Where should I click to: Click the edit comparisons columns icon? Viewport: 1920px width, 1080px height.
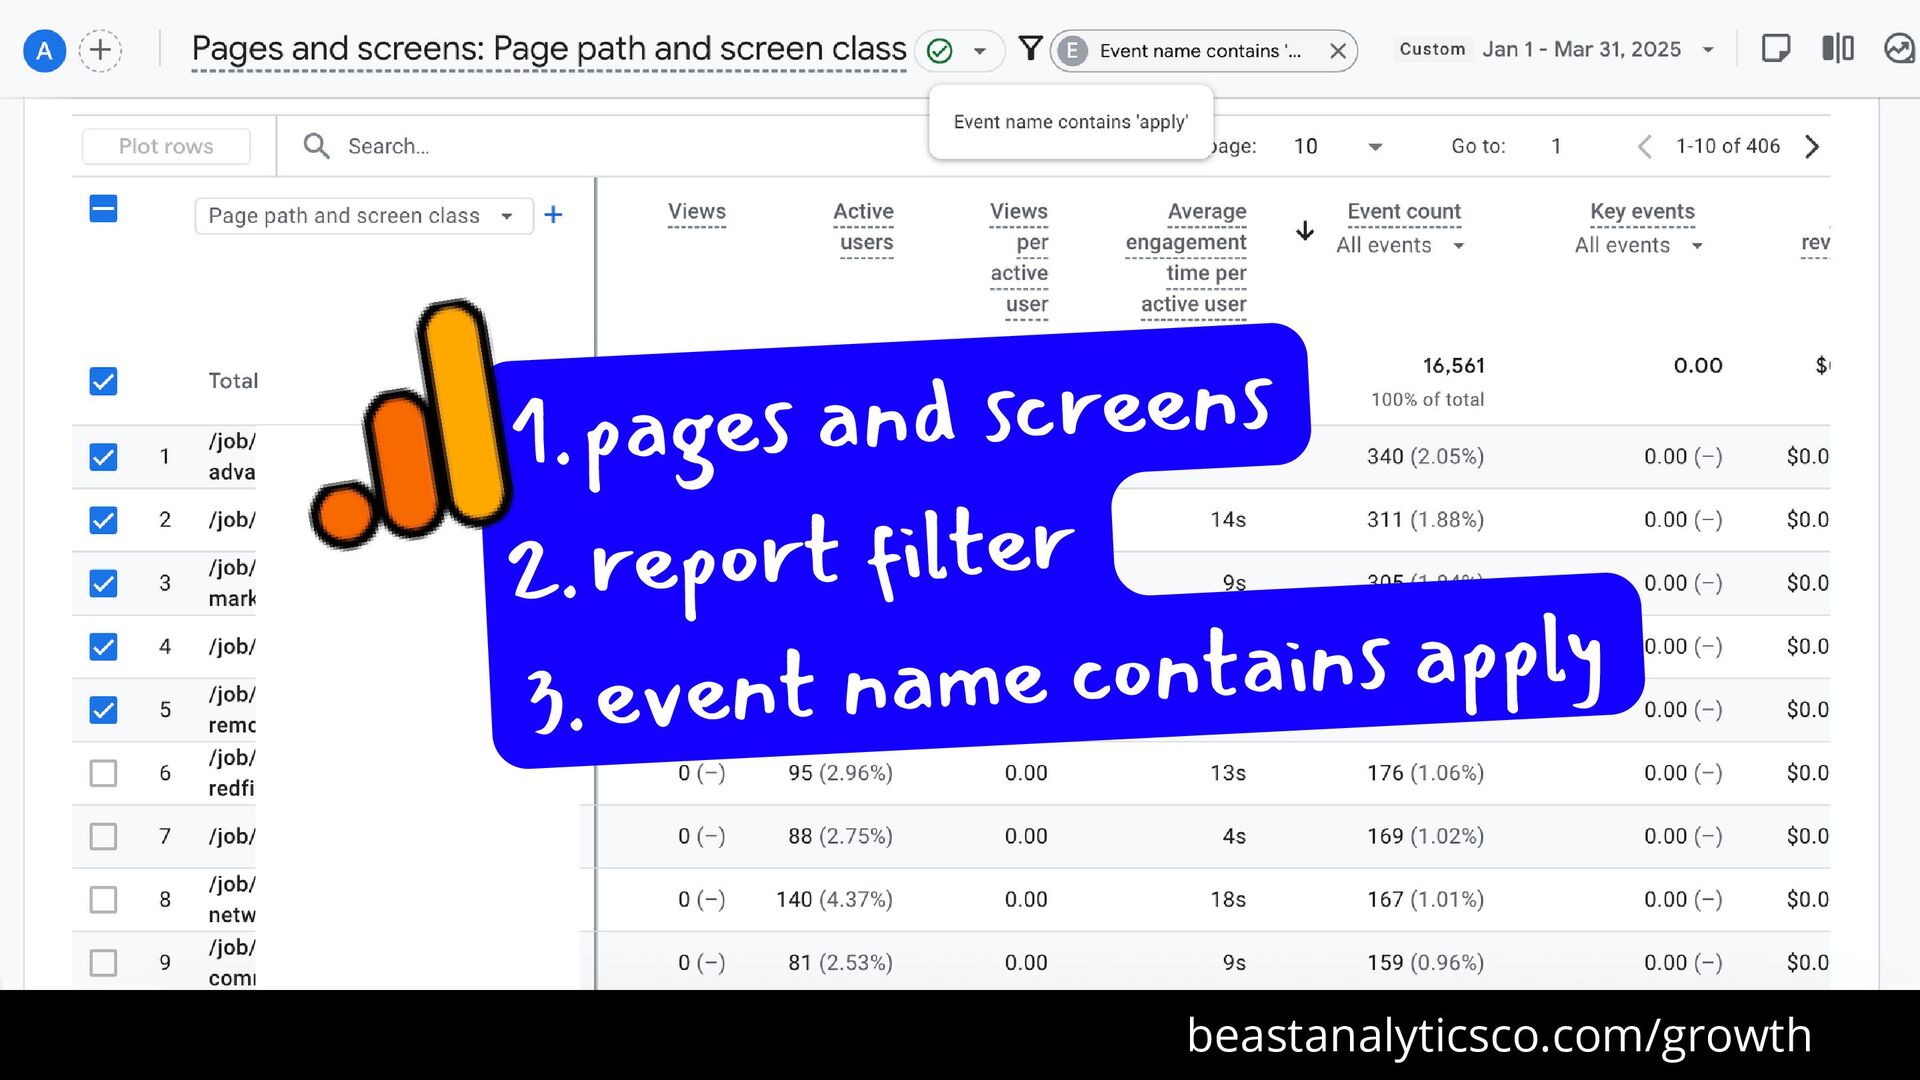(x=1837, y=49)
